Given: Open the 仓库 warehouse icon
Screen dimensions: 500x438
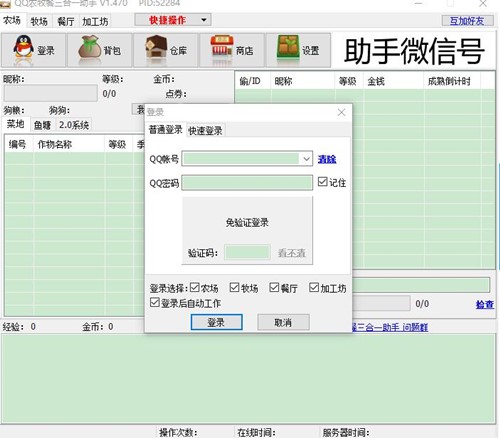Looking at the screenshot, I should [x=166, y=50].
